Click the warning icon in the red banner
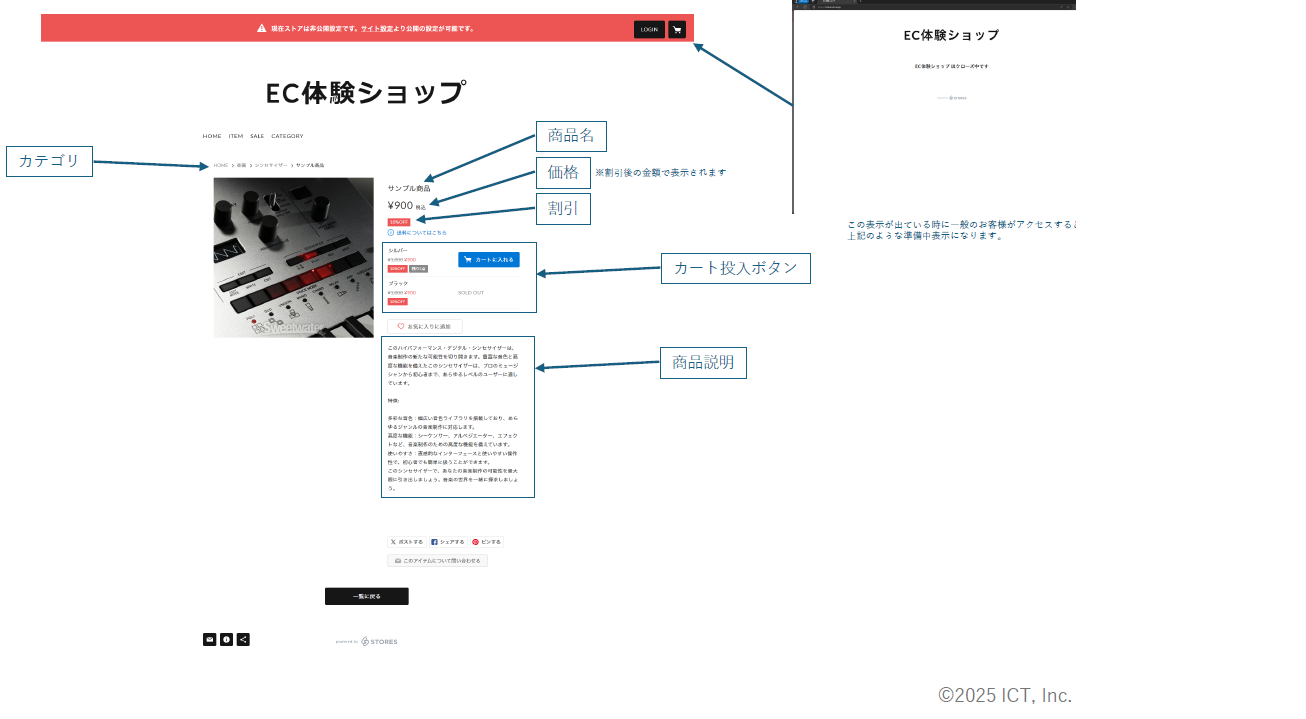 (x=262, y=28)
